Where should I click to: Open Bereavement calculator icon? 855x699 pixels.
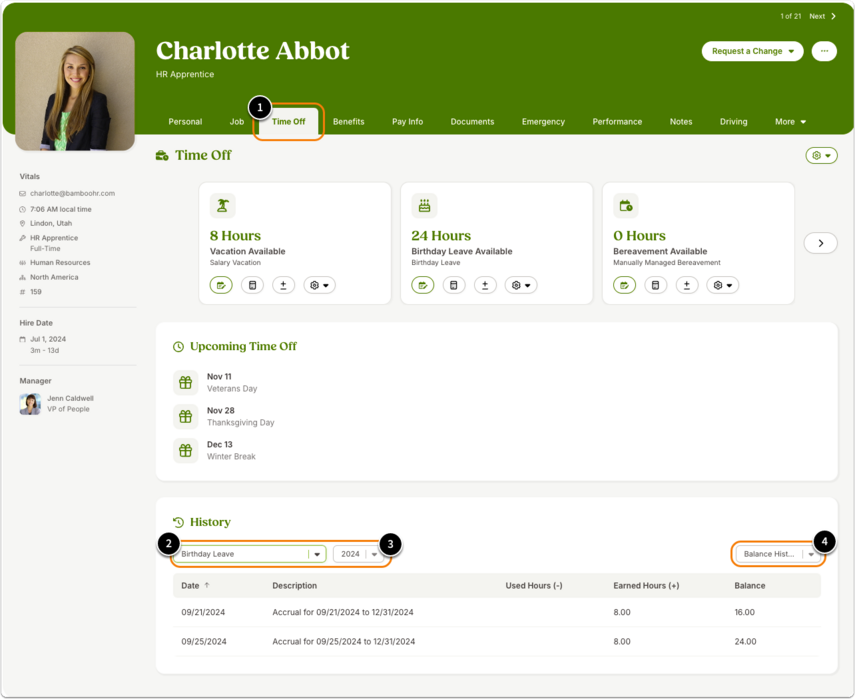[655, 285]
